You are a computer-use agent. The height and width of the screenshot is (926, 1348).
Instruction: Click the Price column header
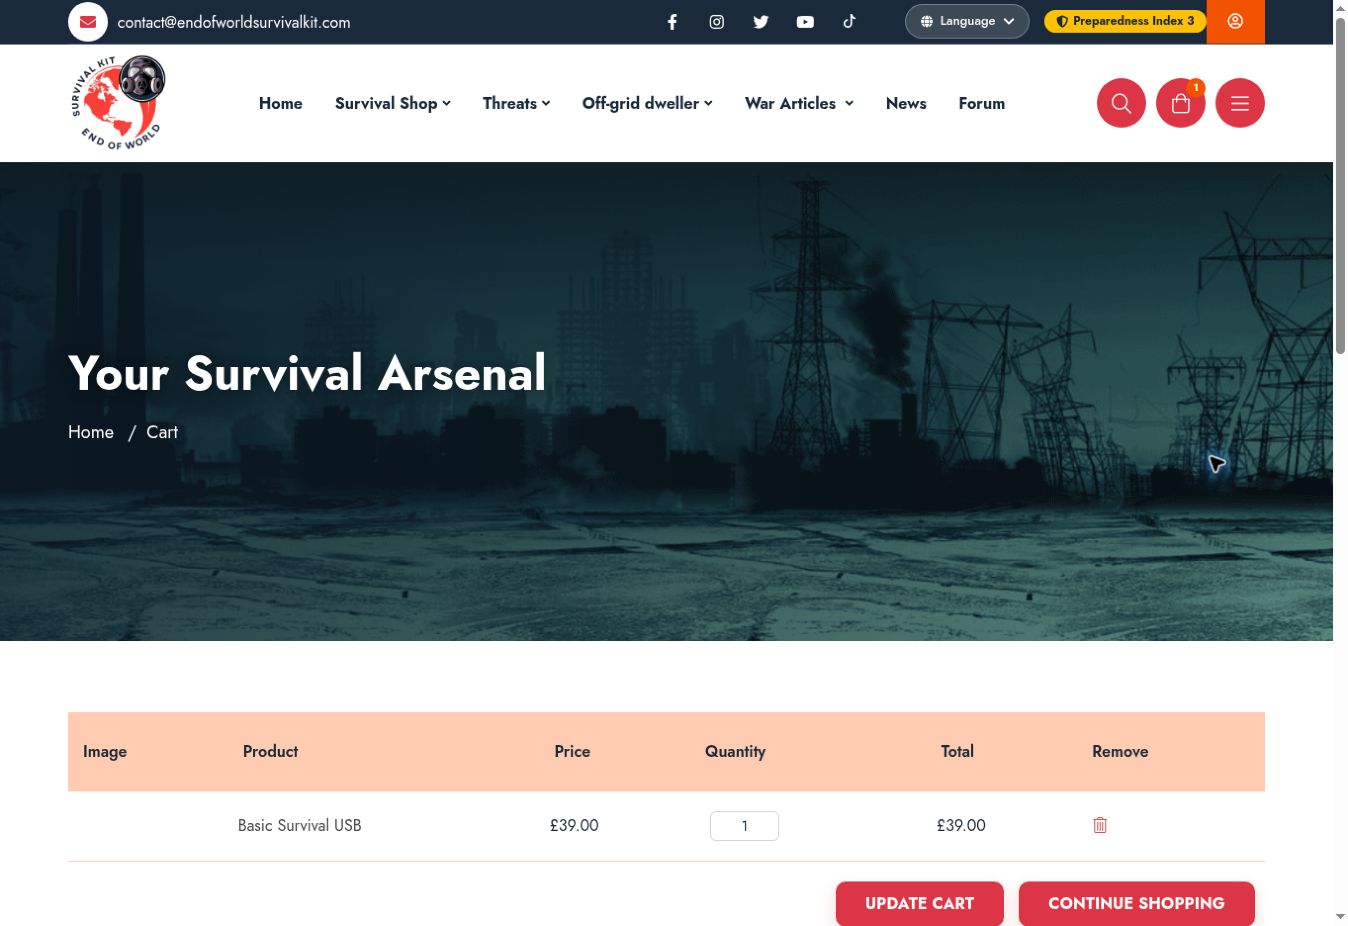[572, 751]
